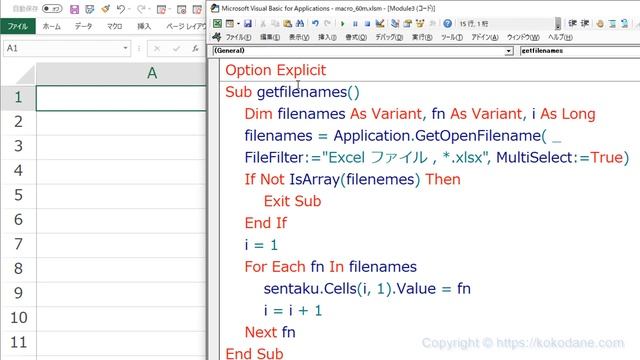The height and width of the screenshot is (360, 640).
Task: Select cell A1 in the worksheet
Action: coord(121,98)
